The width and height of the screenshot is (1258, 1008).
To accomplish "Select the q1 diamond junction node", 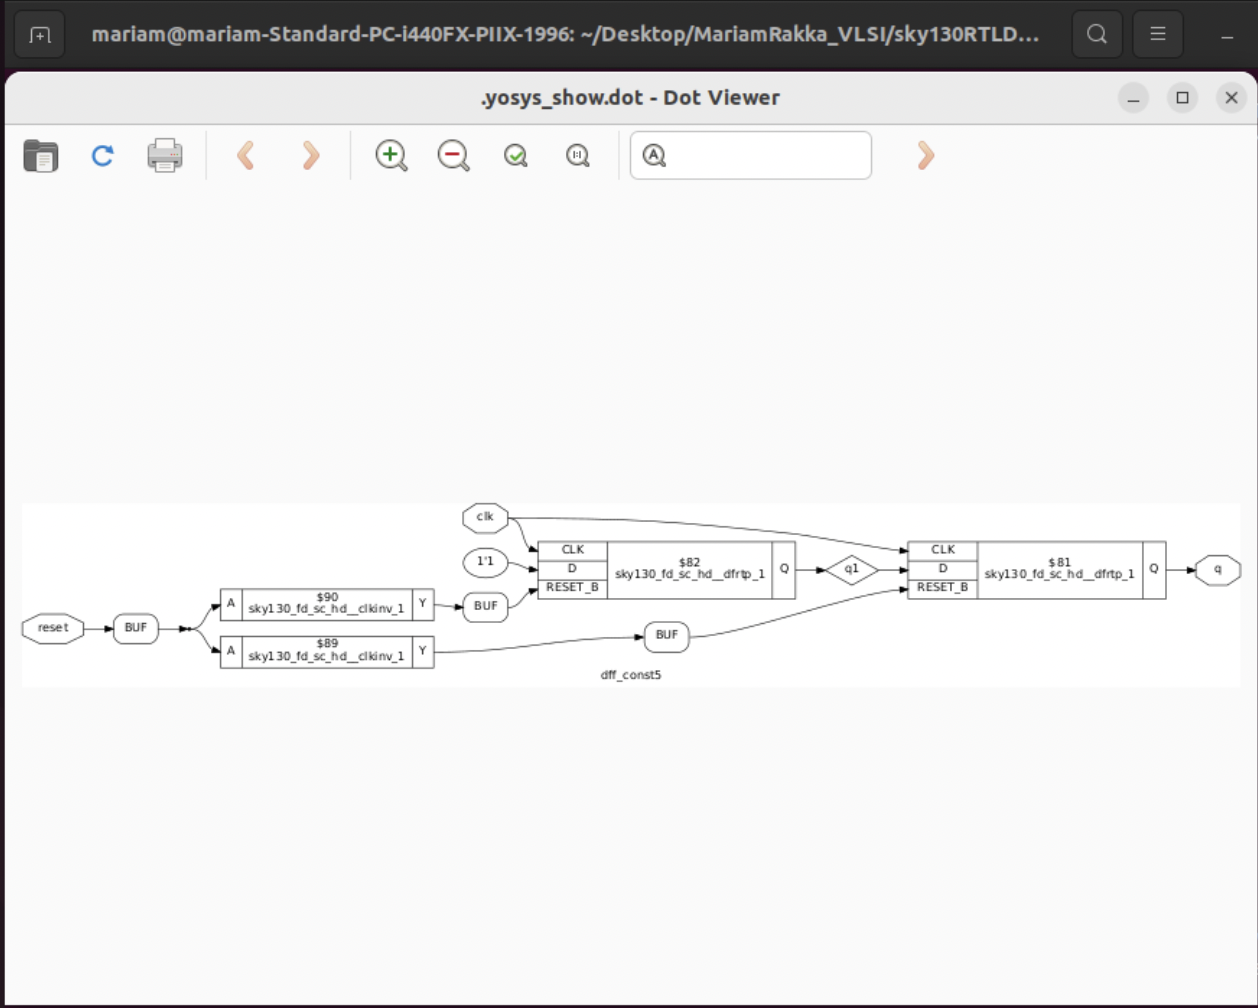I will pyautogui.click(x=852, y=568).
